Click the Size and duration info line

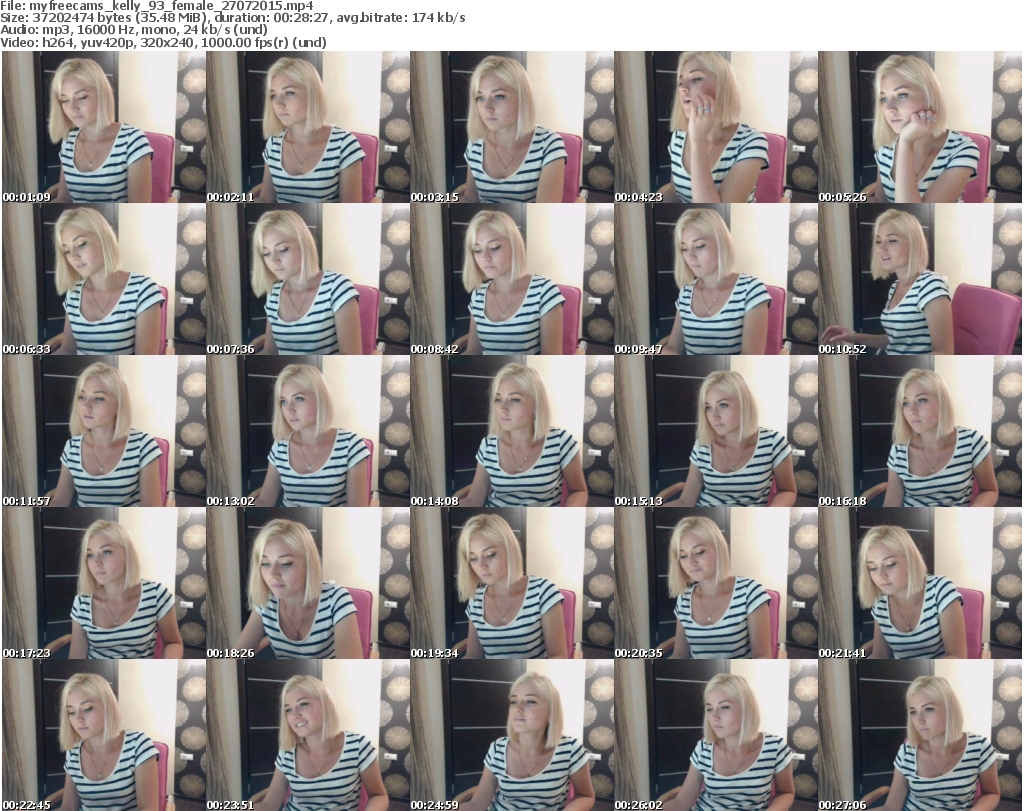pos(232,18)
